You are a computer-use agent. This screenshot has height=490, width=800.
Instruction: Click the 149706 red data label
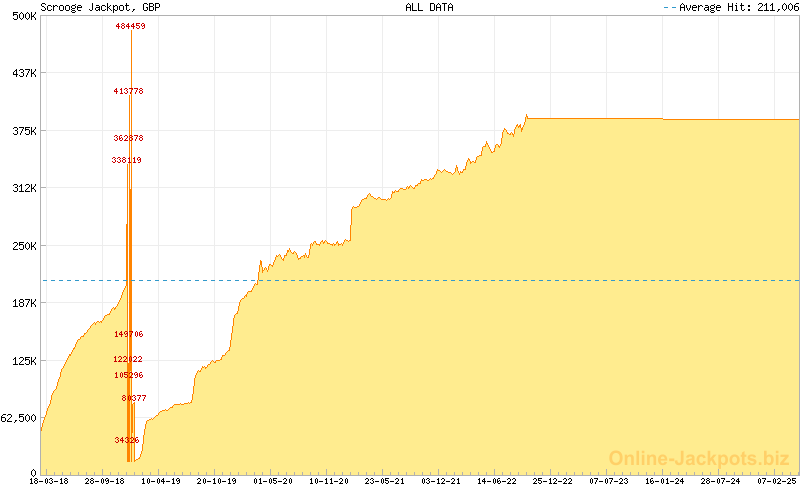pyautogui.click(x=128, y=334)
